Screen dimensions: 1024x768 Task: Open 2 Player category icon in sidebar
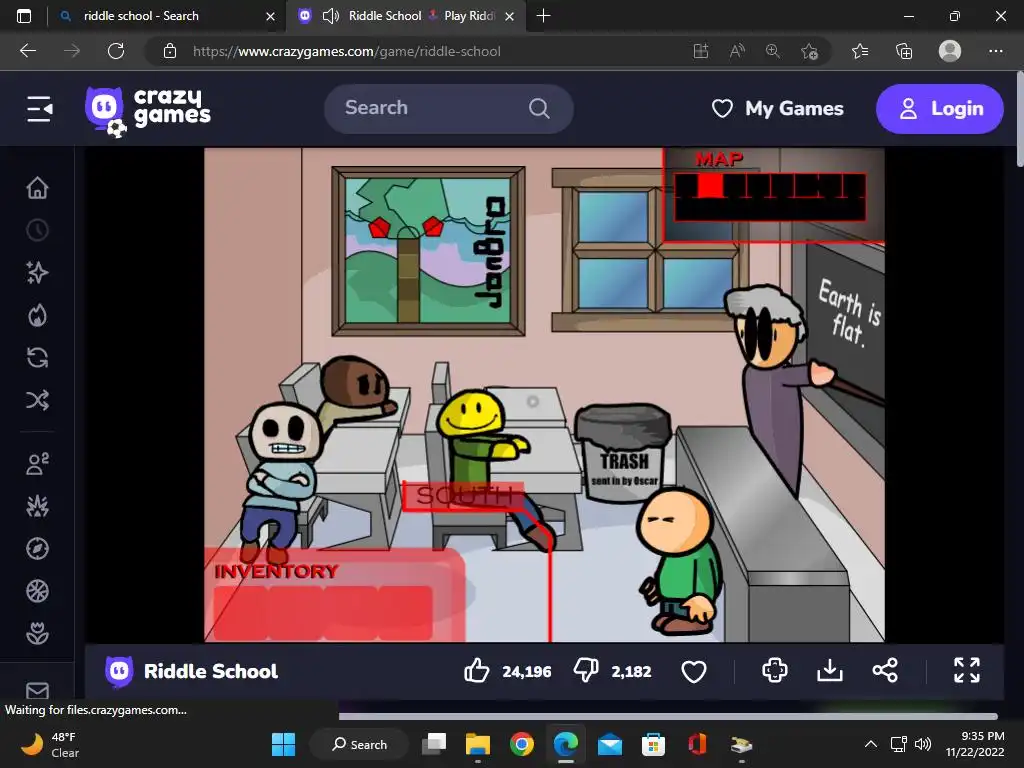[x=37, y=464]
